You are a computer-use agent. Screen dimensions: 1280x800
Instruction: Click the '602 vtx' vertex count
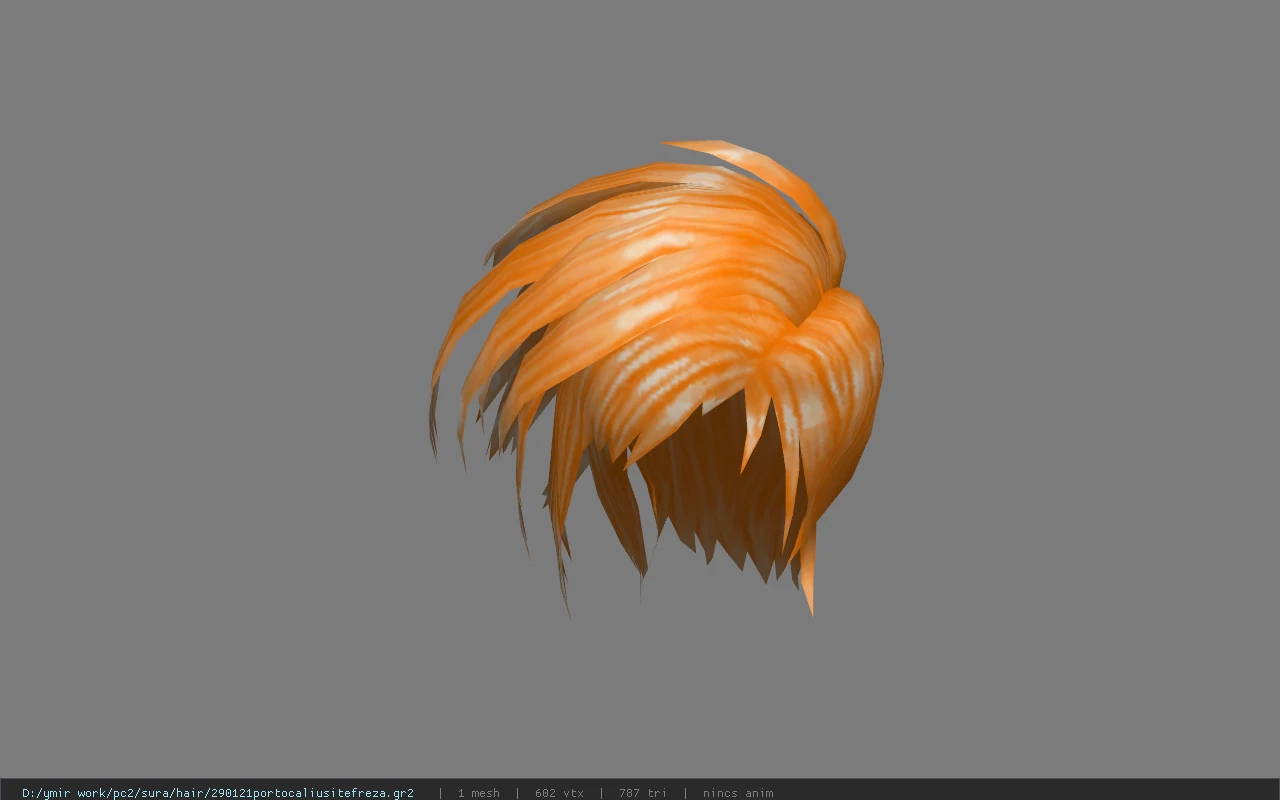pos(559,793)
